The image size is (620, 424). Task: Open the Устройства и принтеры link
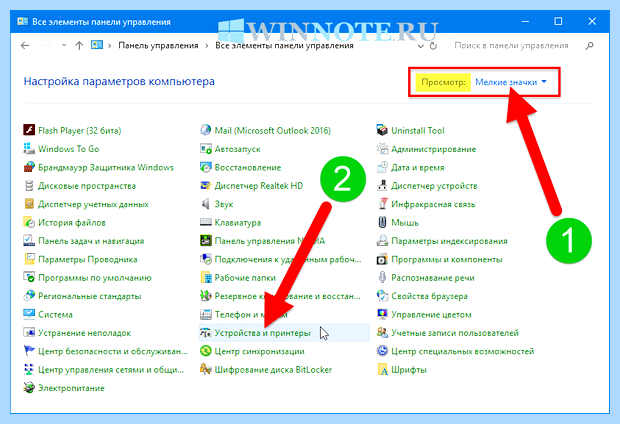263,333
